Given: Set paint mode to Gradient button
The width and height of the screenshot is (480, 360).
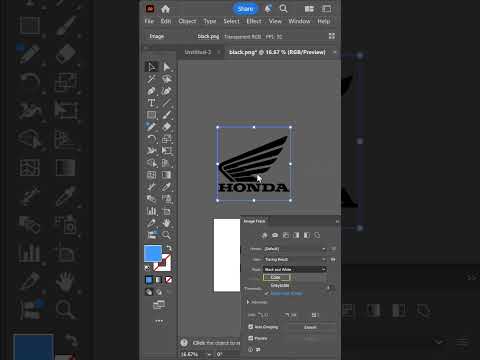Looking at the screenshot, I should point(159,280).
